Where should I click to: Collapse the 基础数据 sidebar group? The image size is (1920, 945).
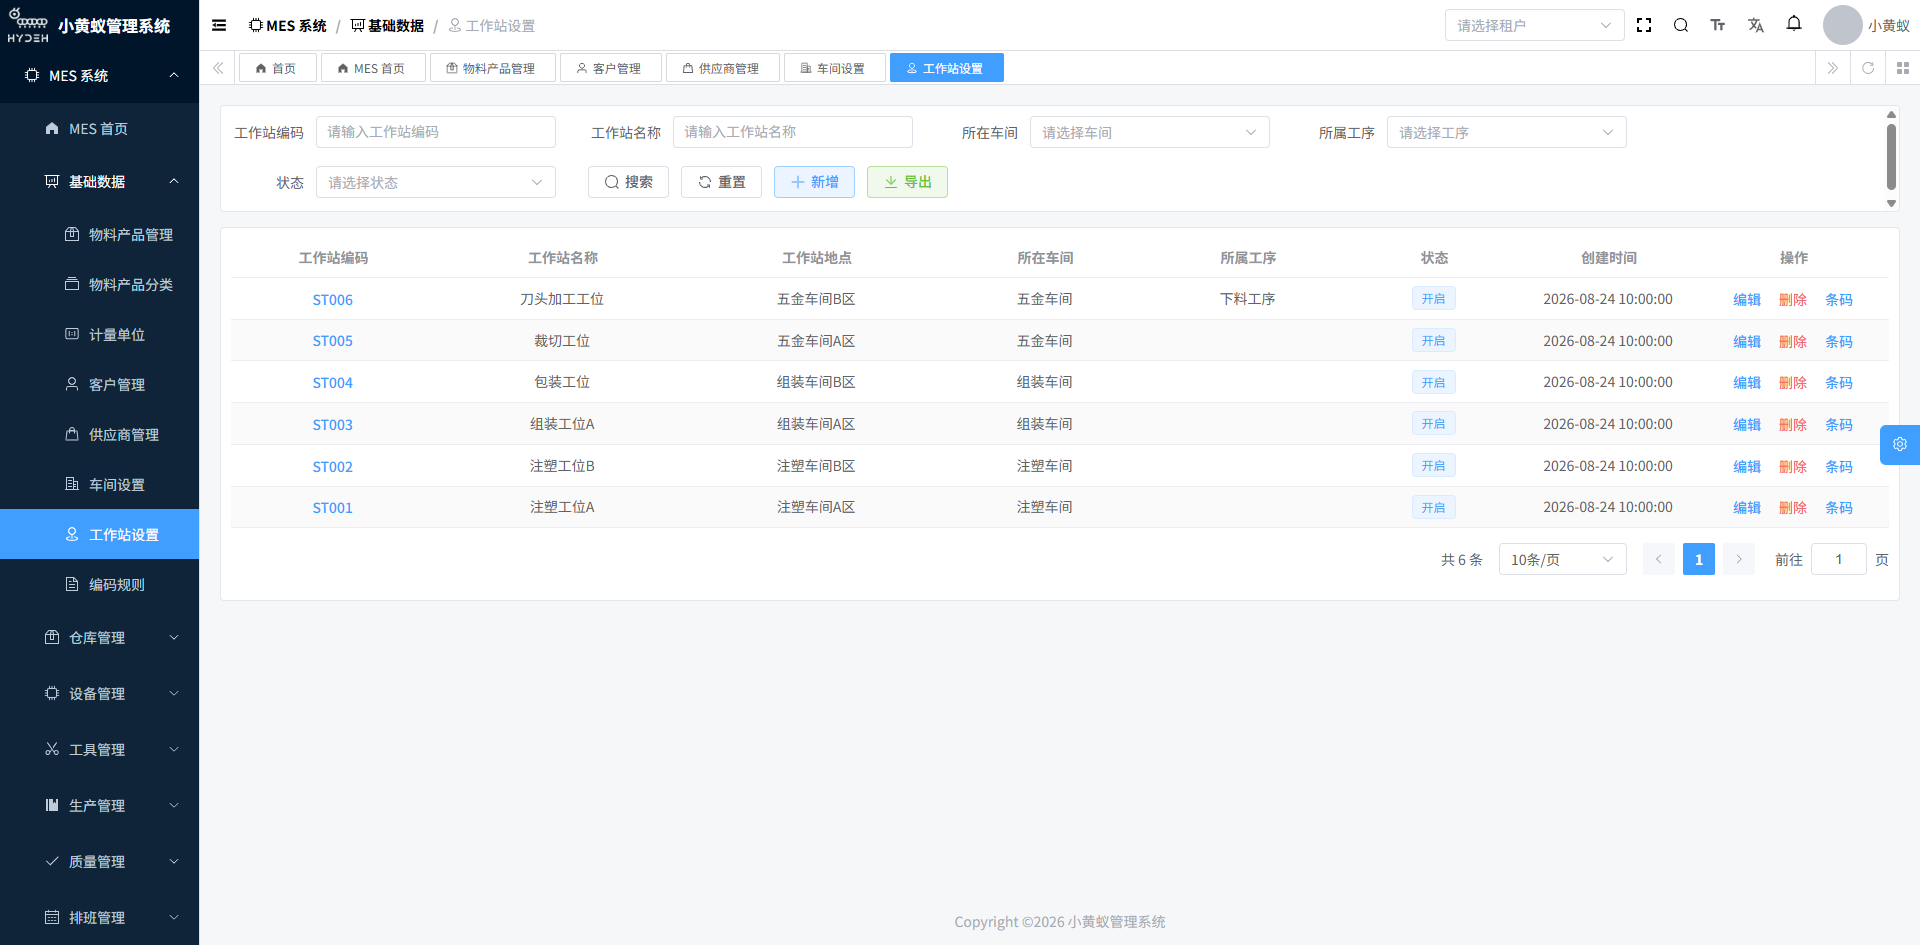(x=100, y=181)
